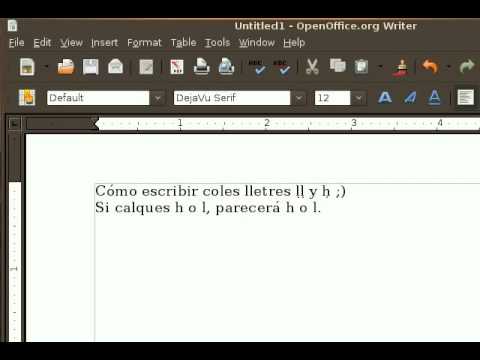Screen dimensions: 480x360
Task: Expand the paragraph style dropdown arrow
Action: [x=158, y=98]
